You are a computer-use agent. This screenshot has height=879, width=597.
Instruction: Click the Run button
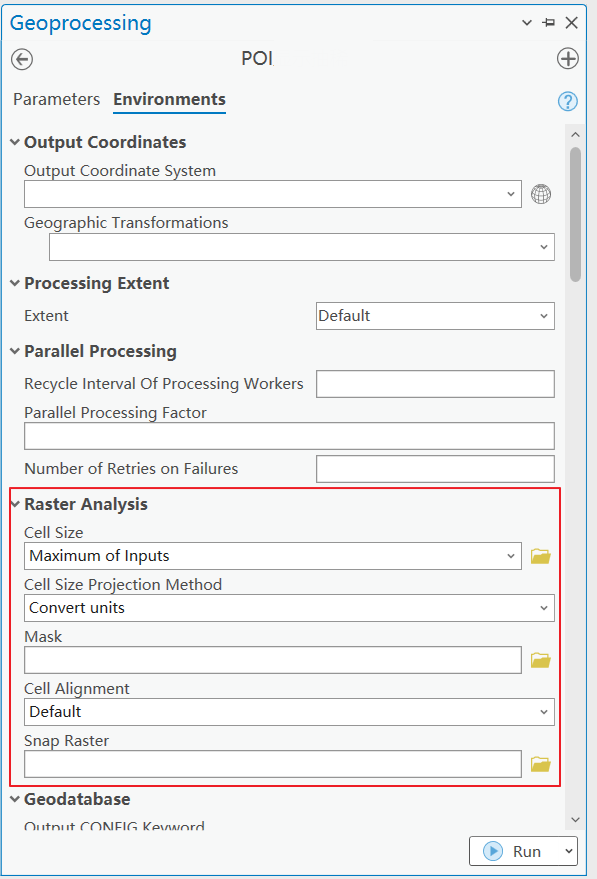513,851
